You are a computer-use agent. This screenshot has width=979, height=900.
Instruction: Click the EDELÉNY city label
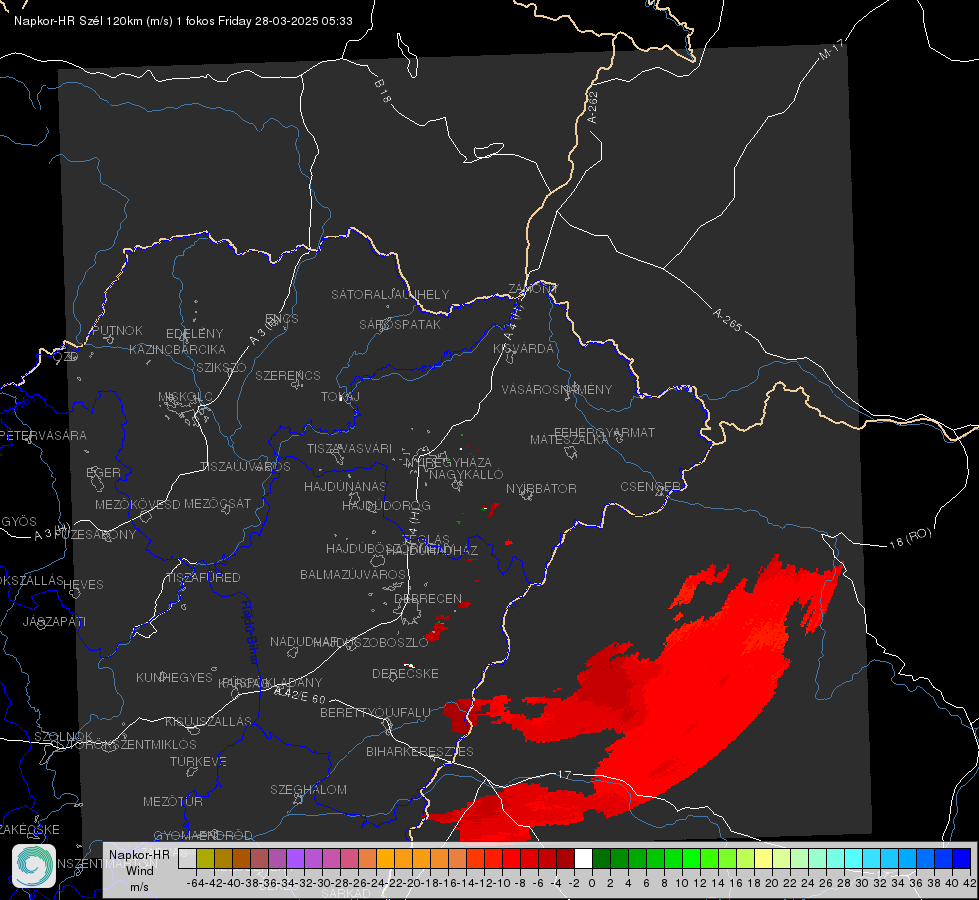coord(195,334)
